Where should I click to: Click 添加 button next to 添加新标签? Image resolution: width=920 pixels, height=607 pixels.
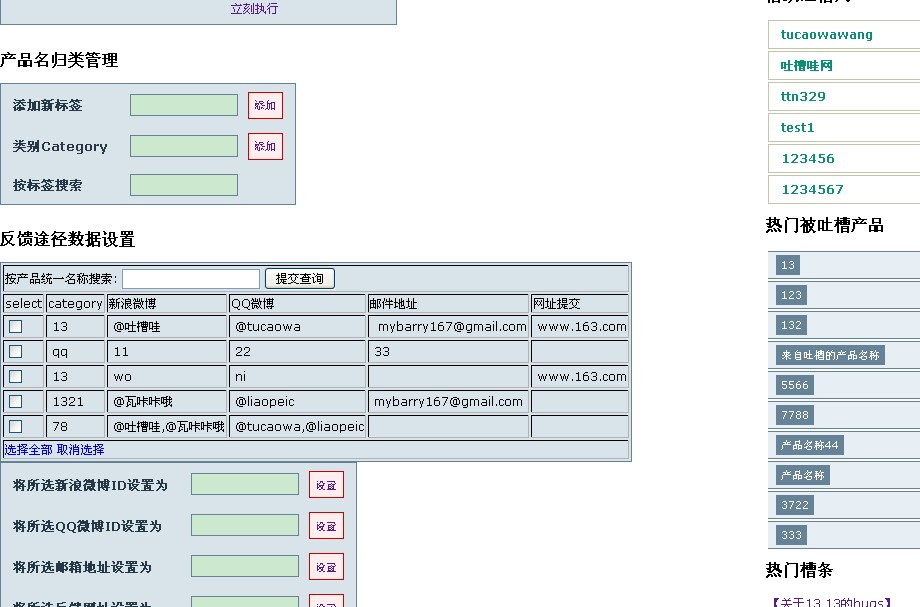point(265,105)
